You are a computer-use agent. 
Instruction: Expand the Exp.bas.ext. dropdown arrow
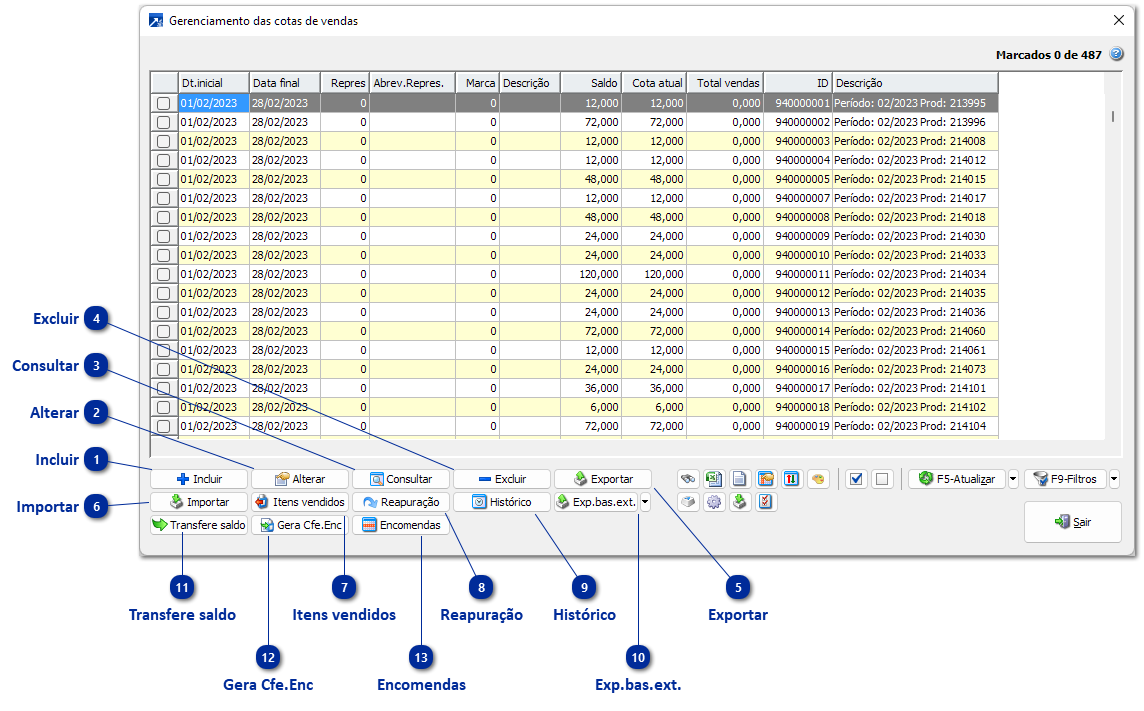(645, 502)
